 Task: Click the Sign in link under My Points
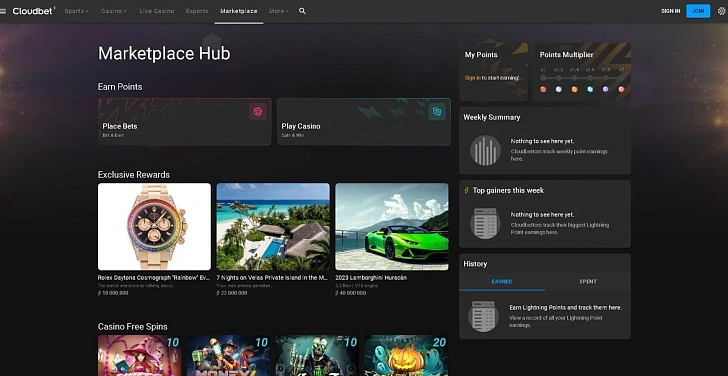[473, 78]
